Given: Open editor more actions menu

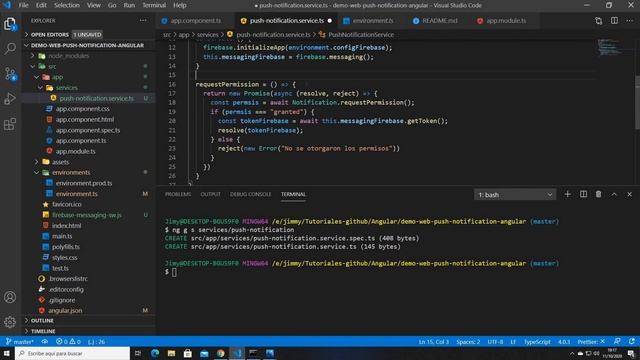Looking at the screenshot, I should point(629,21).
